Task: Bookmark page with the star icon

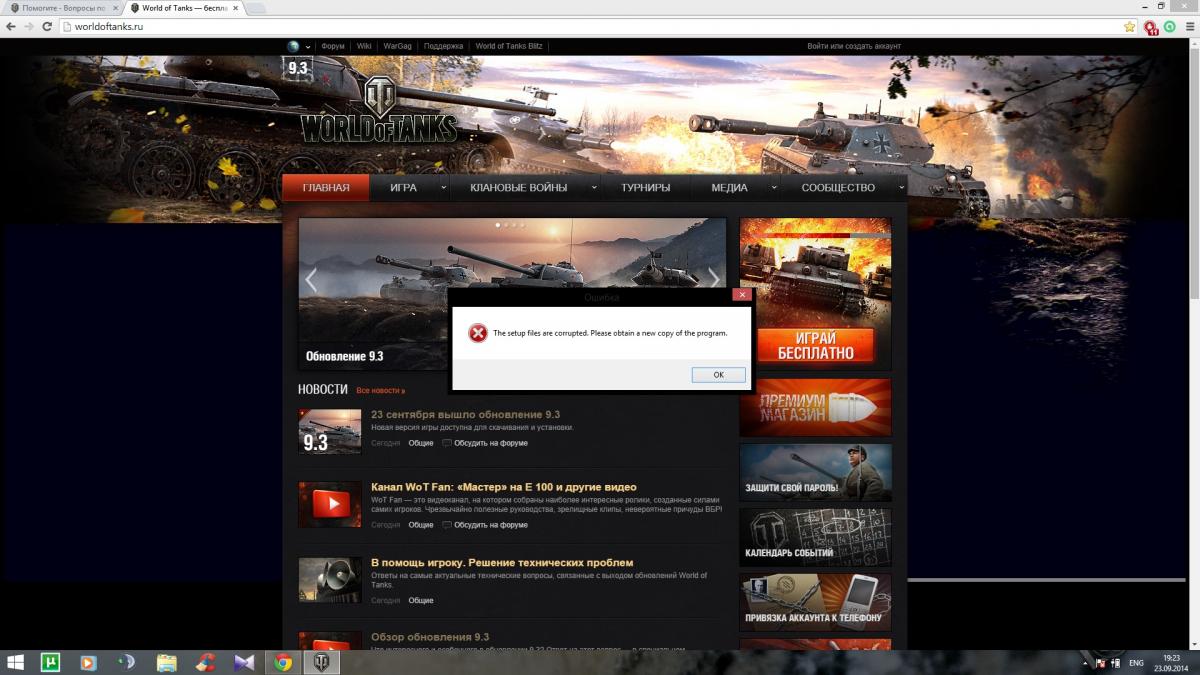Action: (x=1129, y=26)
